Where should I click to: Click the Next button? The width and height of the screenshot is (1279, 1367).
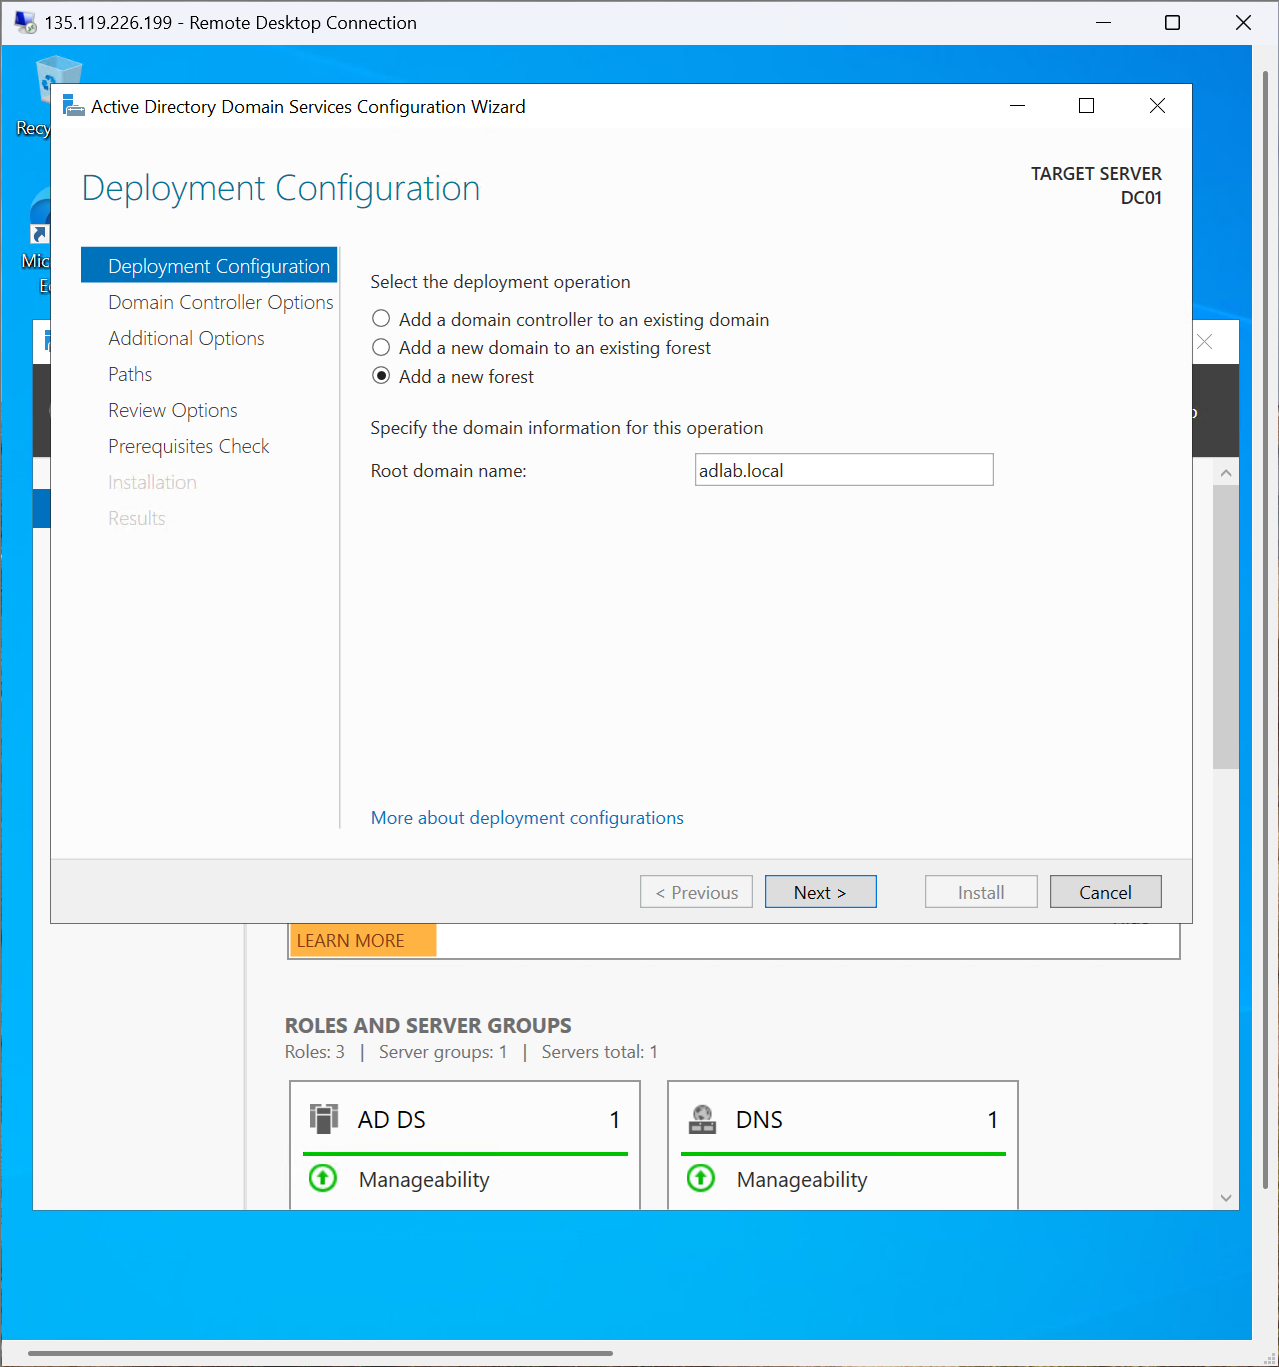point(820,891)
